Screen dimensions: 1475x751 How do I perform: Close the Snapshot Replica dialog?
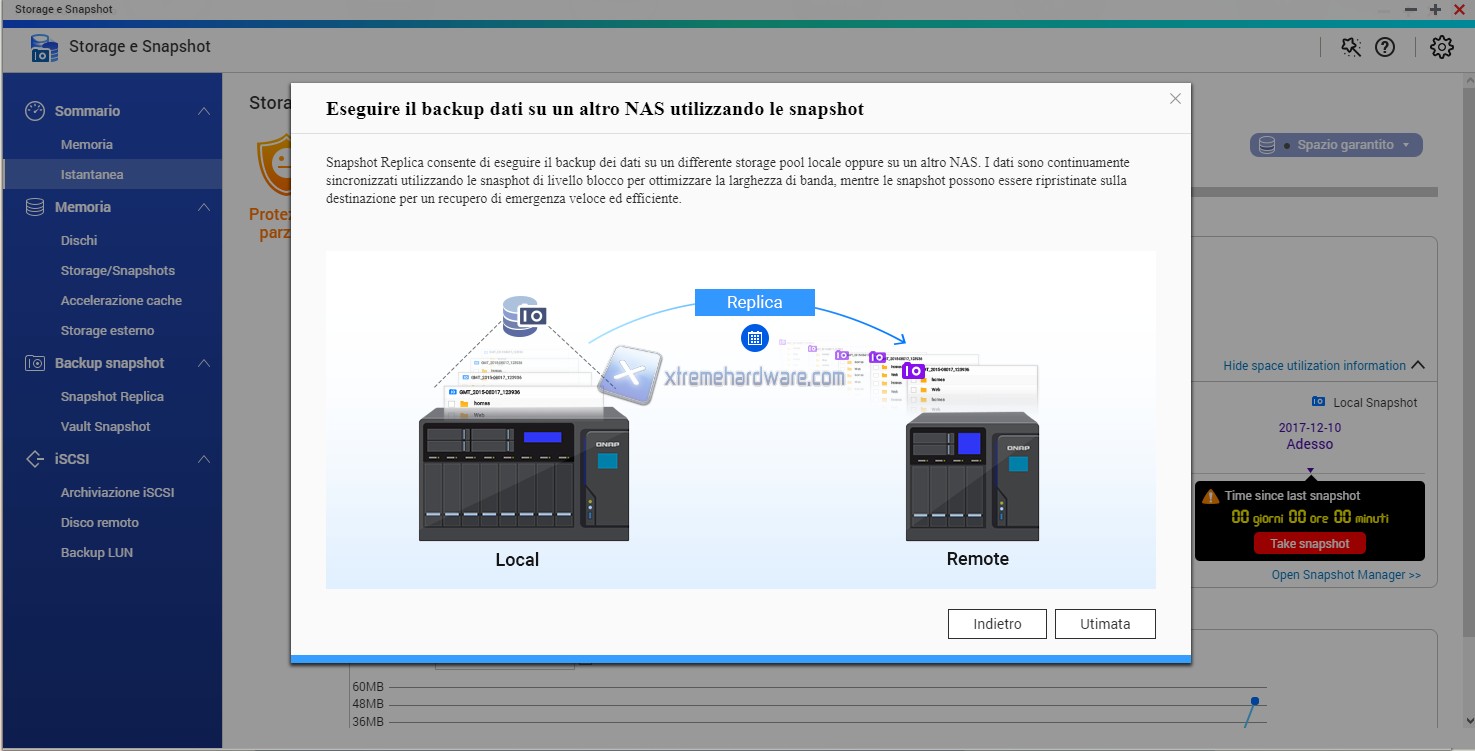pyautogui.click(x=1175, y=99)
